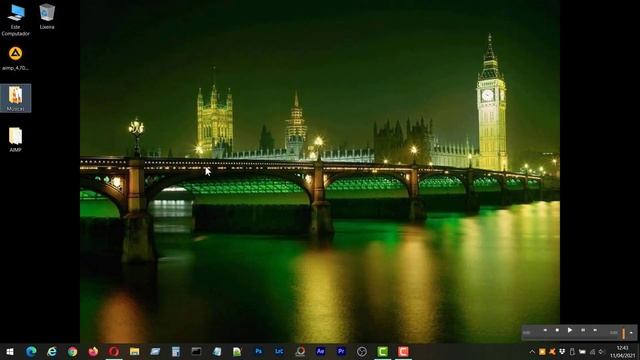The width and height of the screenshot is (640, 360).
Task: Select the AIMP folder on desktop
Action: [16, 140]
